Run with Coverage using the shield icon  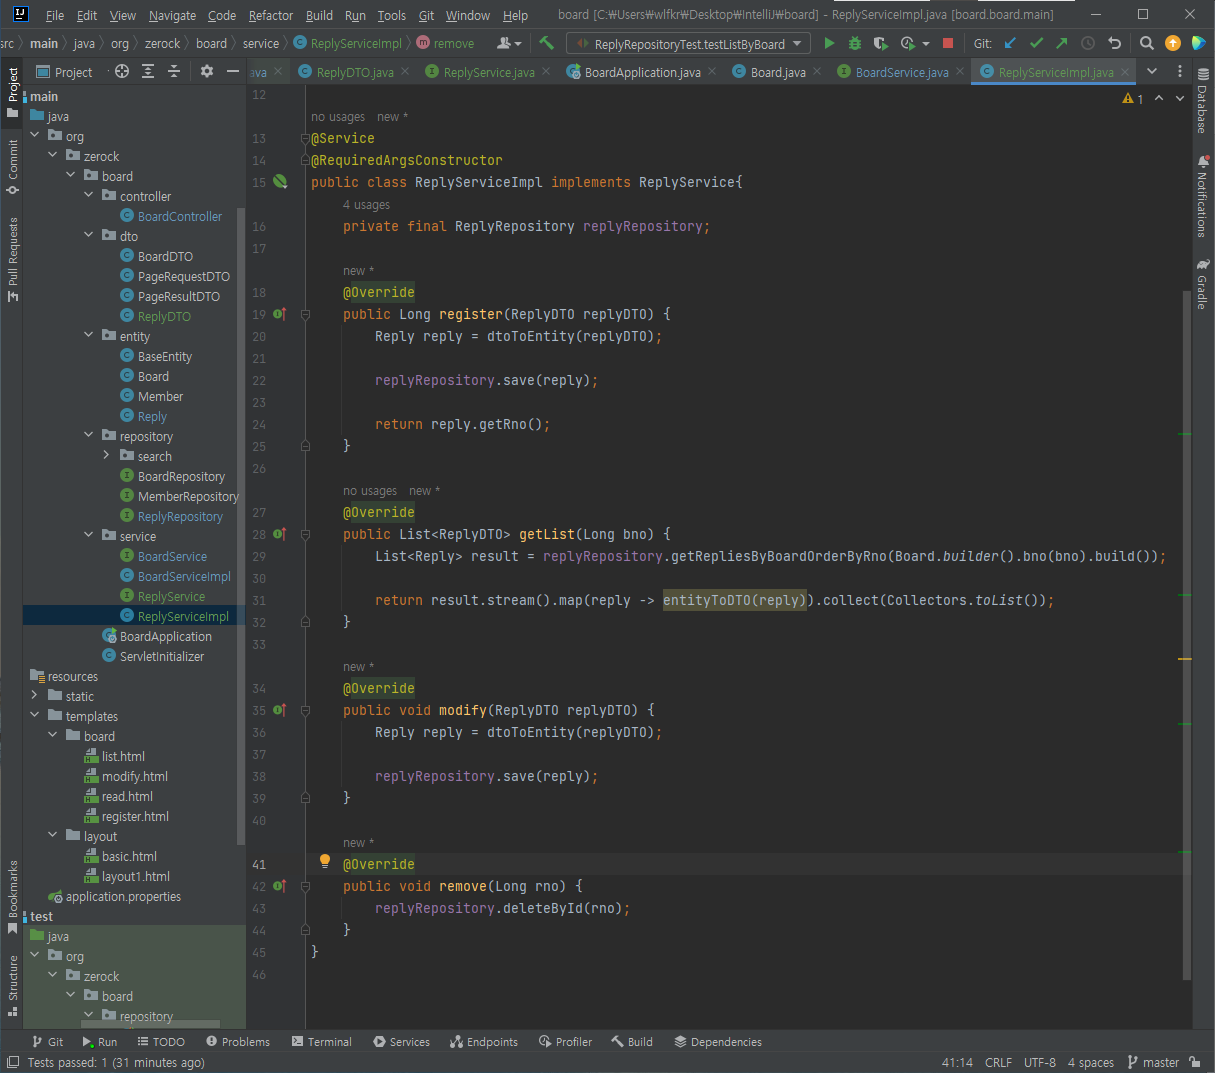(x=880, y=43)
